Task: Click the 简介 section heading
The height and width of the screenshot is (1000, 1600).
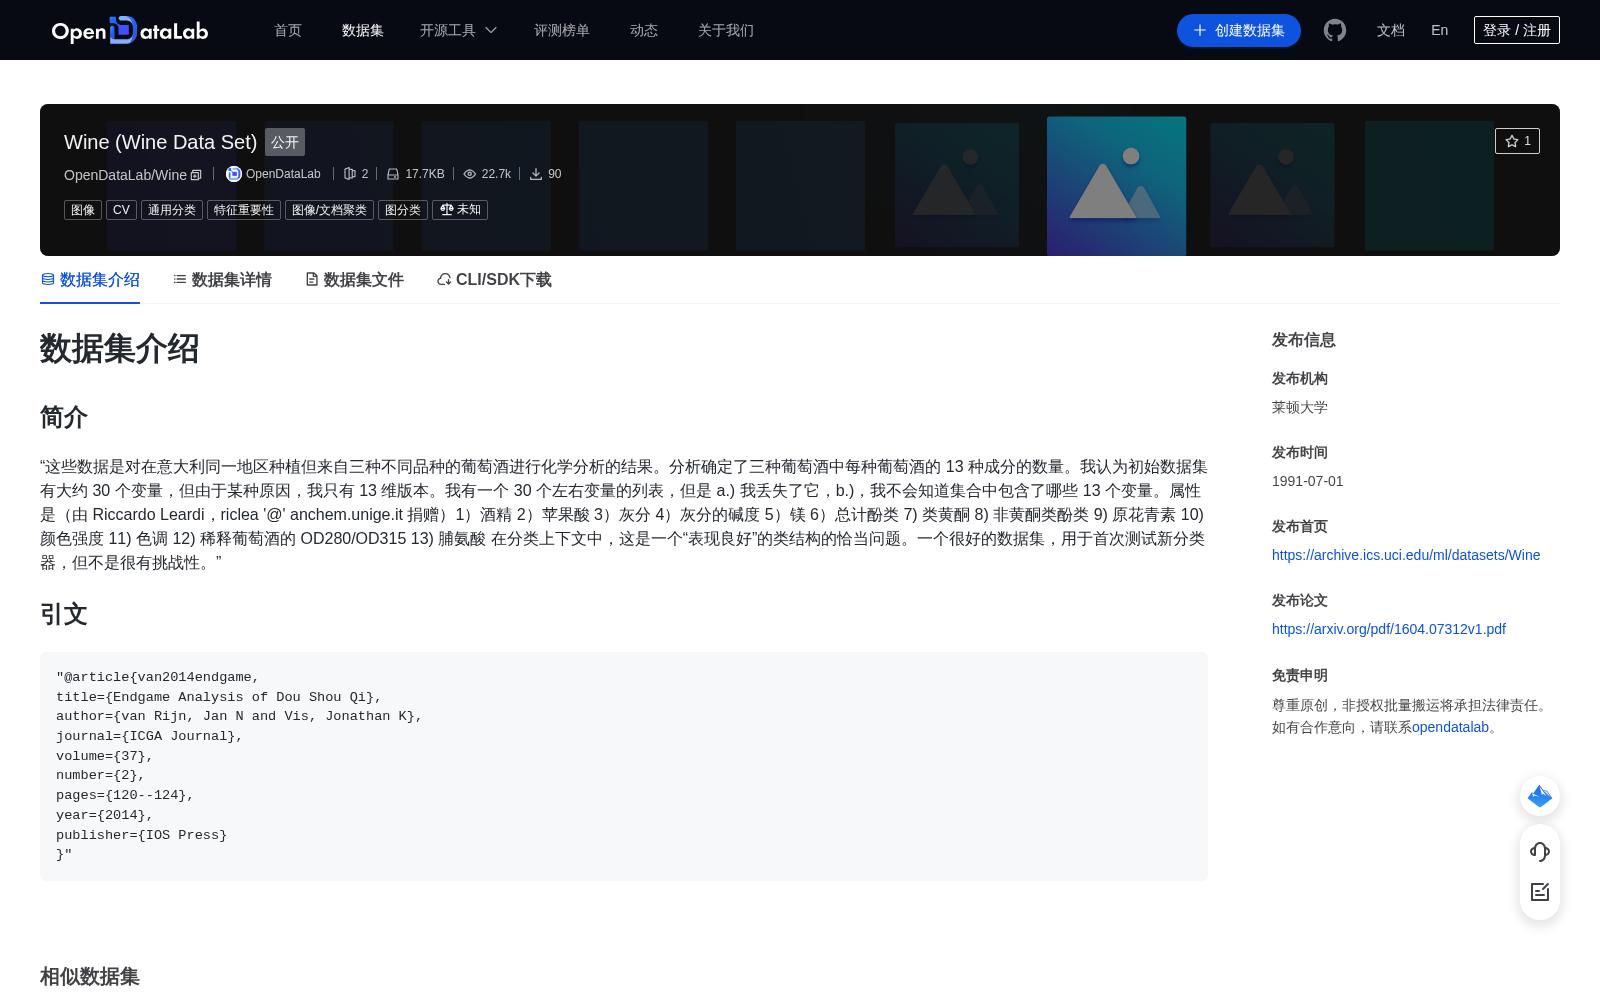Action: click(x=64, y=417)
